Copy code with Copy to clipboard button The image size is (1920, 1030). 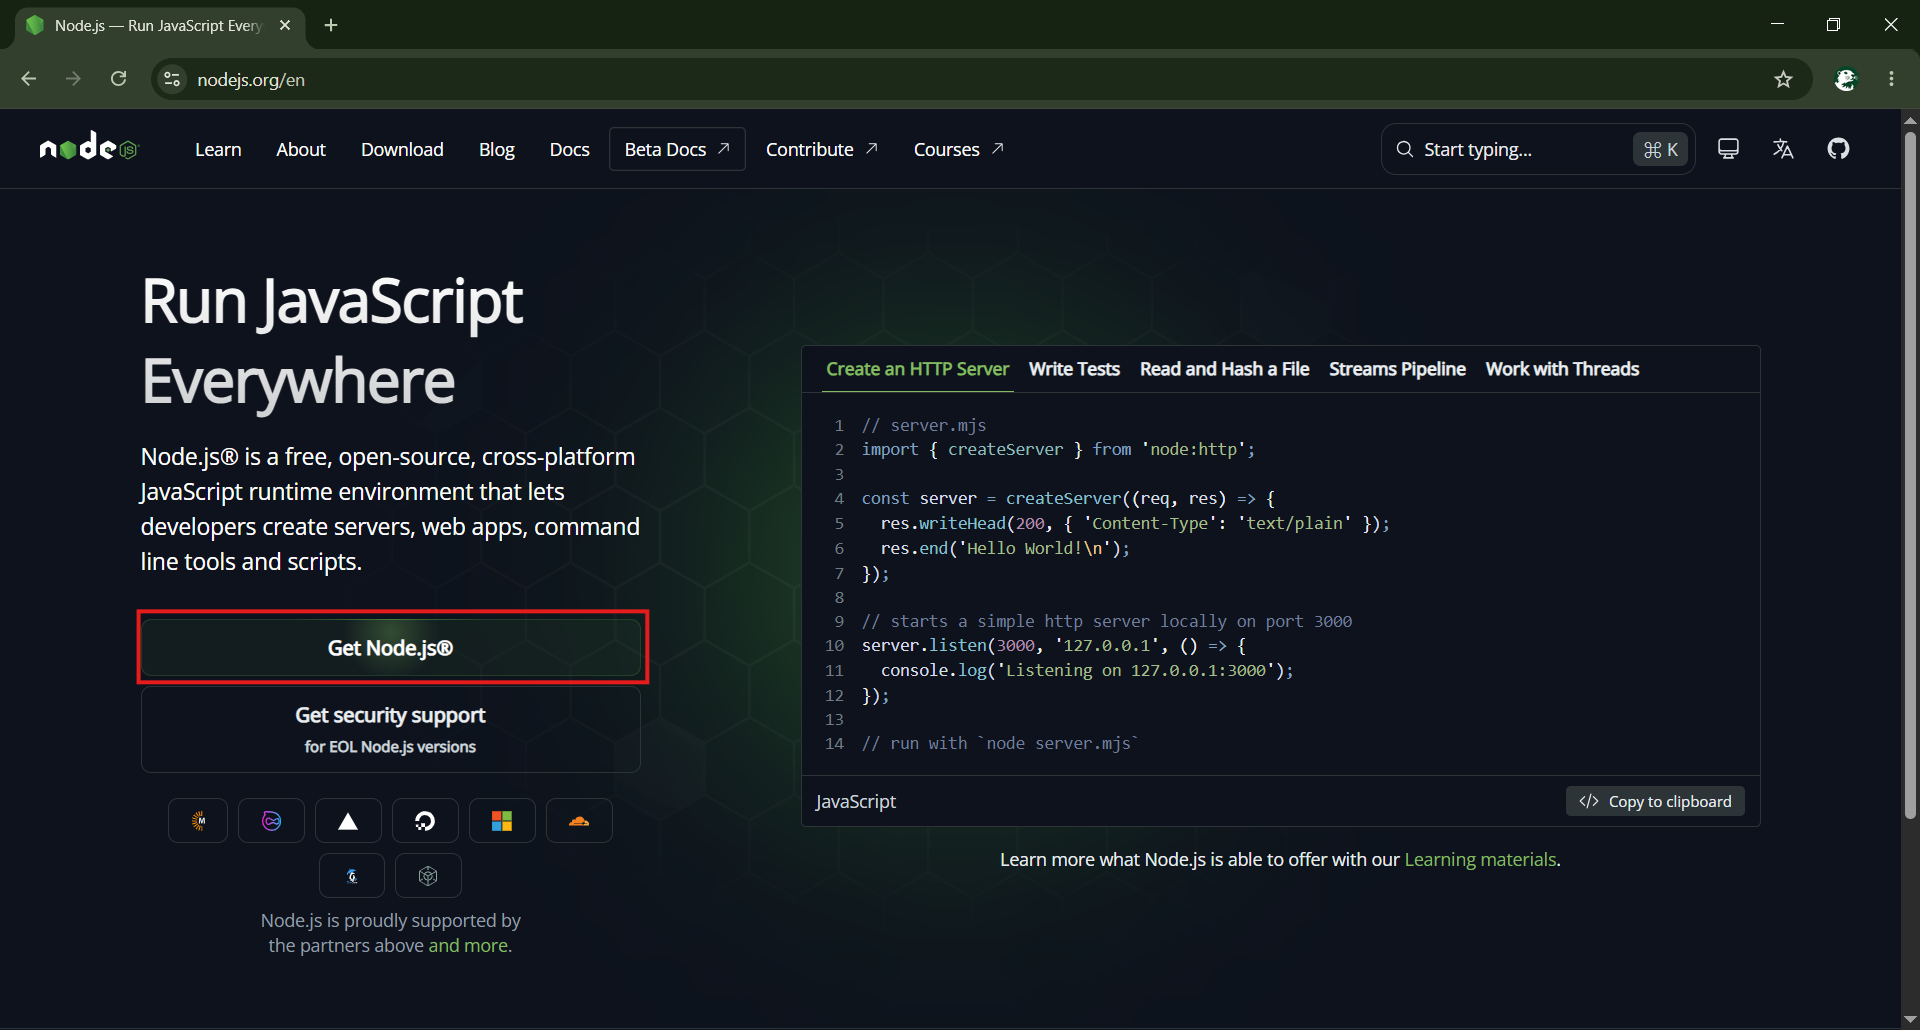click(1655, 801)
